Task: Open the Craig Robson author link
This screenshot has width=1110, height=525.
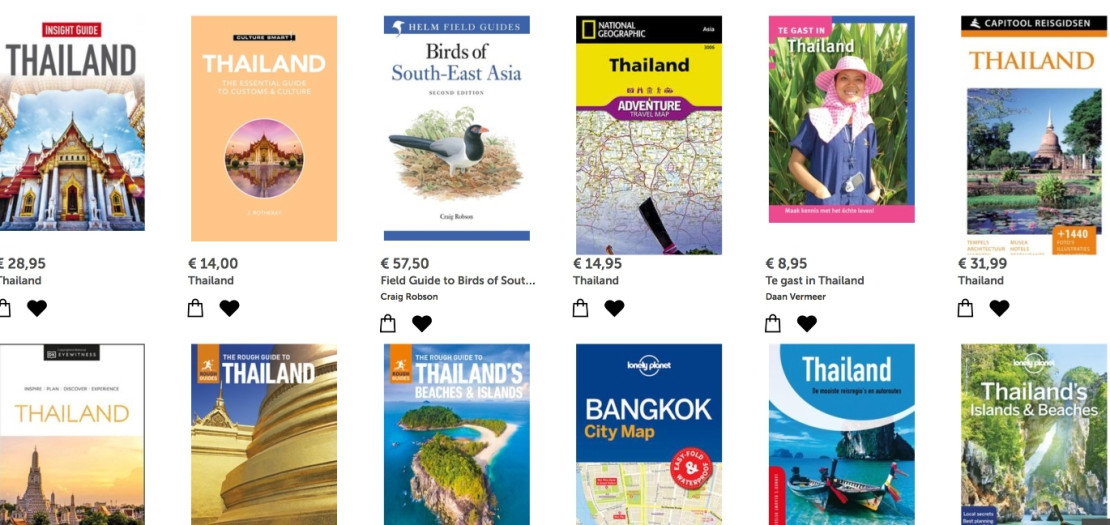Action: click(409, 296)
